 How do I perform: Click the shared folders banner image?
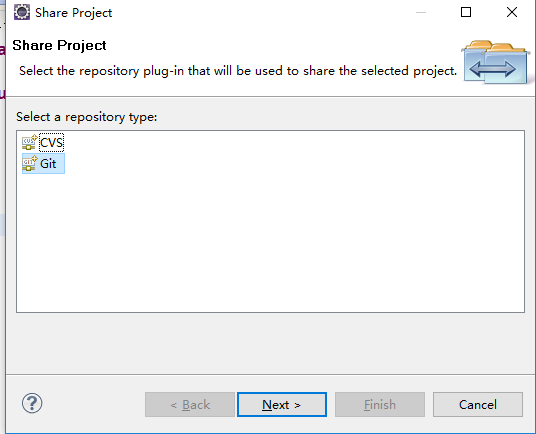495,62
